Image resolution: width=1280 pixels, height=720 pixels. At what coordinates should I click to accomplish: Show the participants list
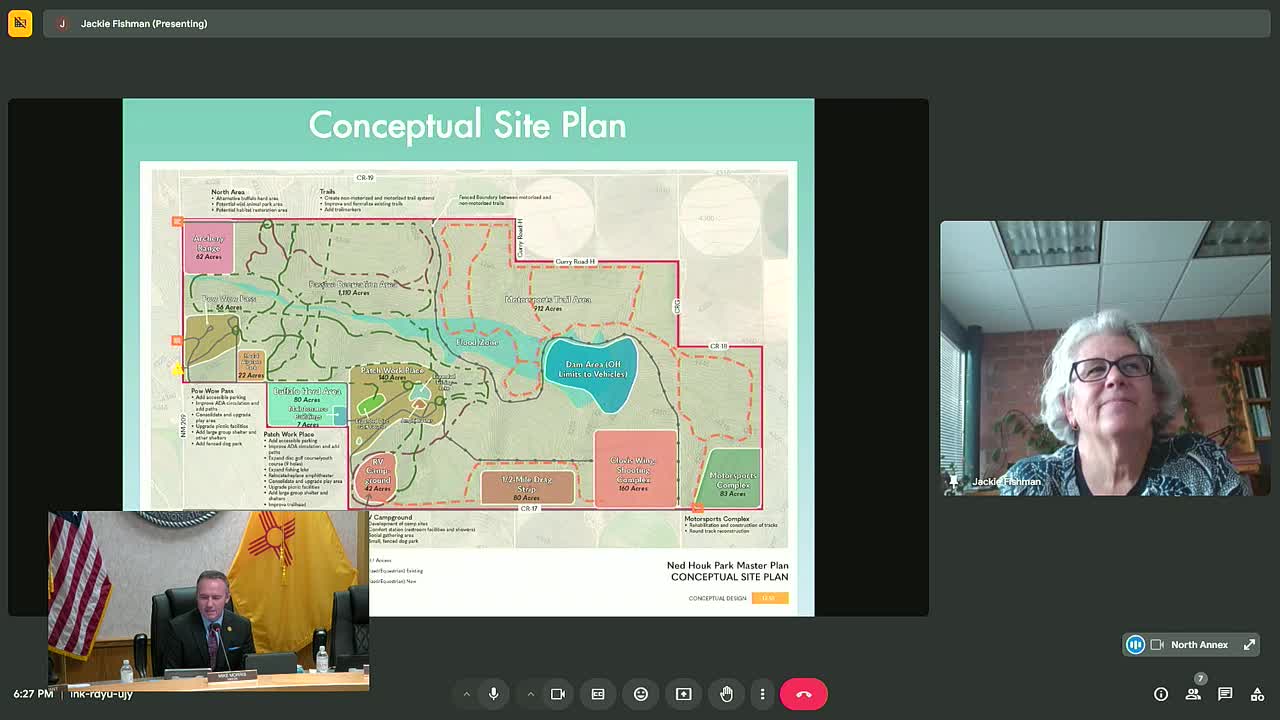click(1193, 693)
